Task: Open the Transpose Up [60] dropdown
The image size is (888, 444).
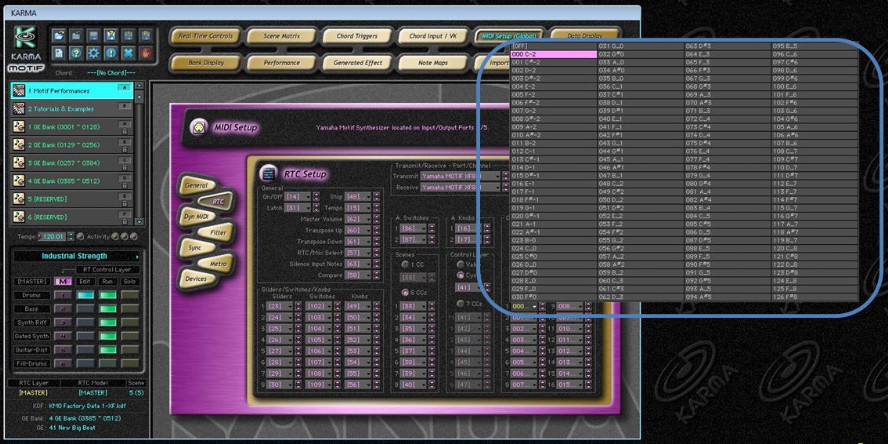Action: pos(358,230)
